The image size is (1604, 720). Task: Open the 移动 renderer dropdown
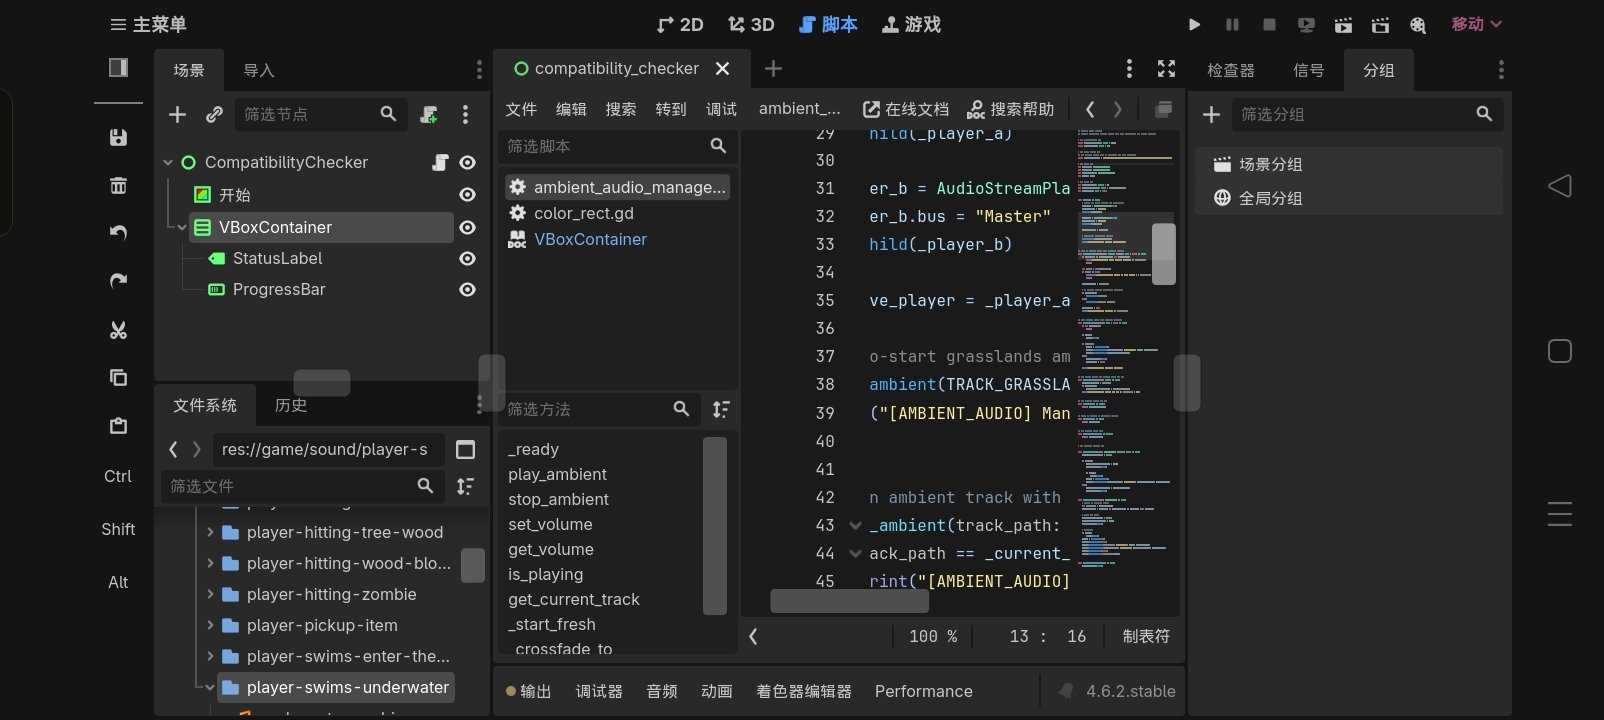point(1476,24)
